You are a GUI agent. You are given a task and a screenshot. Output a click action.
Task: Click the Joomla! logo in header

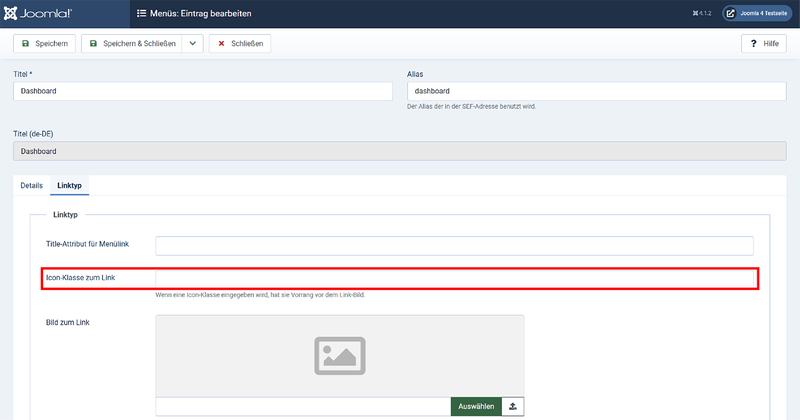click(x=37, y=13)
